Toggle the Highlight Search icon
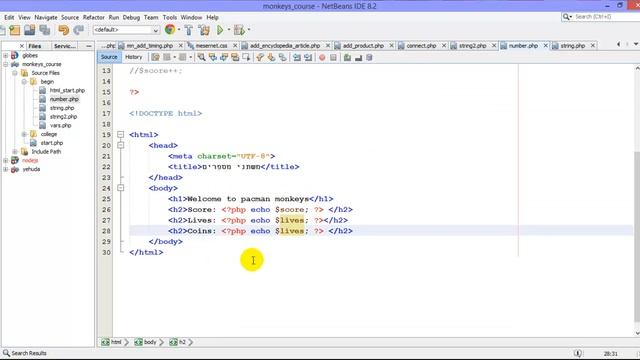This screenshot has width=640, height=360. coord(235,58)
